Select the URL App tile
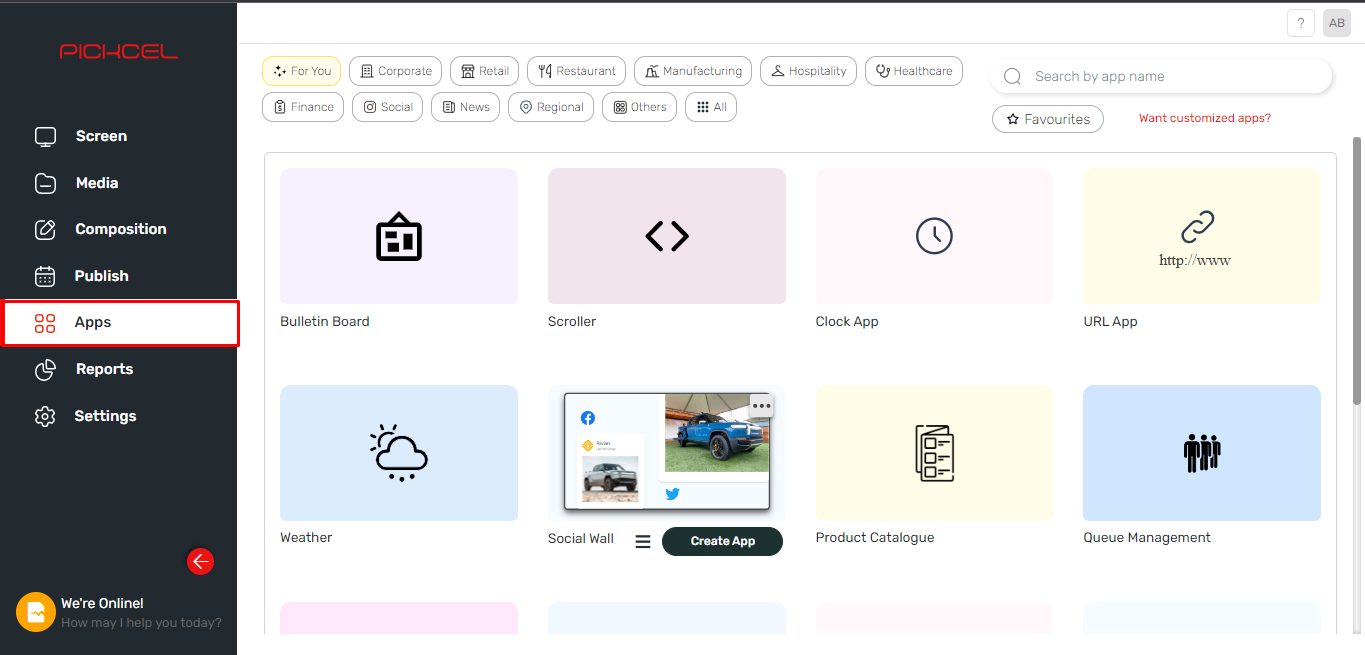Image resolution: width=1365 pixels, height=655 pixels. (1202, 236)
